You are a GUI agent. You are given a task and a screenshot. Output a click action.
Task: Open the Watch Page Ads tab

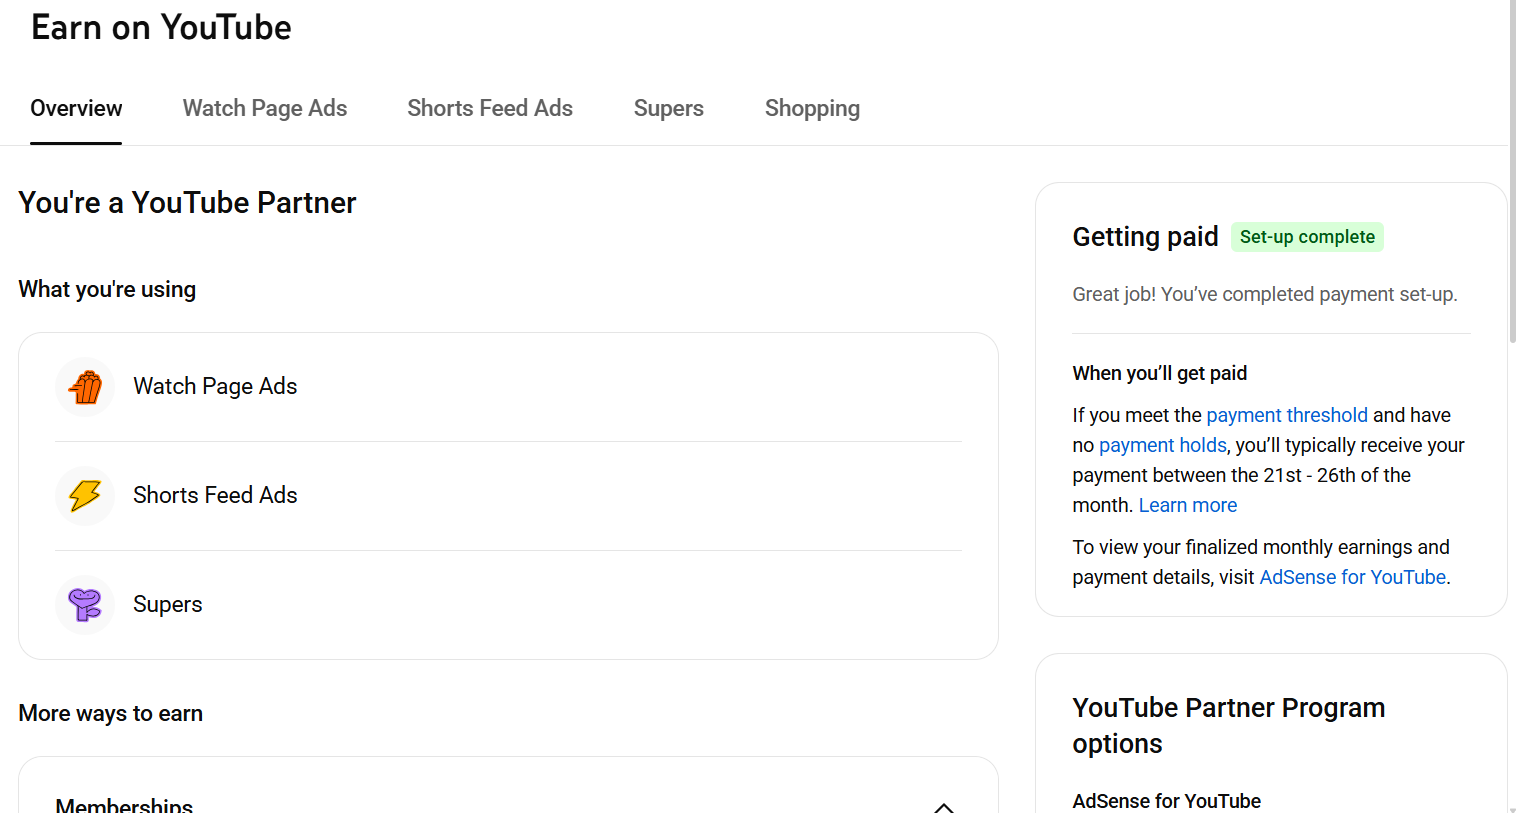(x=264, y=108)
